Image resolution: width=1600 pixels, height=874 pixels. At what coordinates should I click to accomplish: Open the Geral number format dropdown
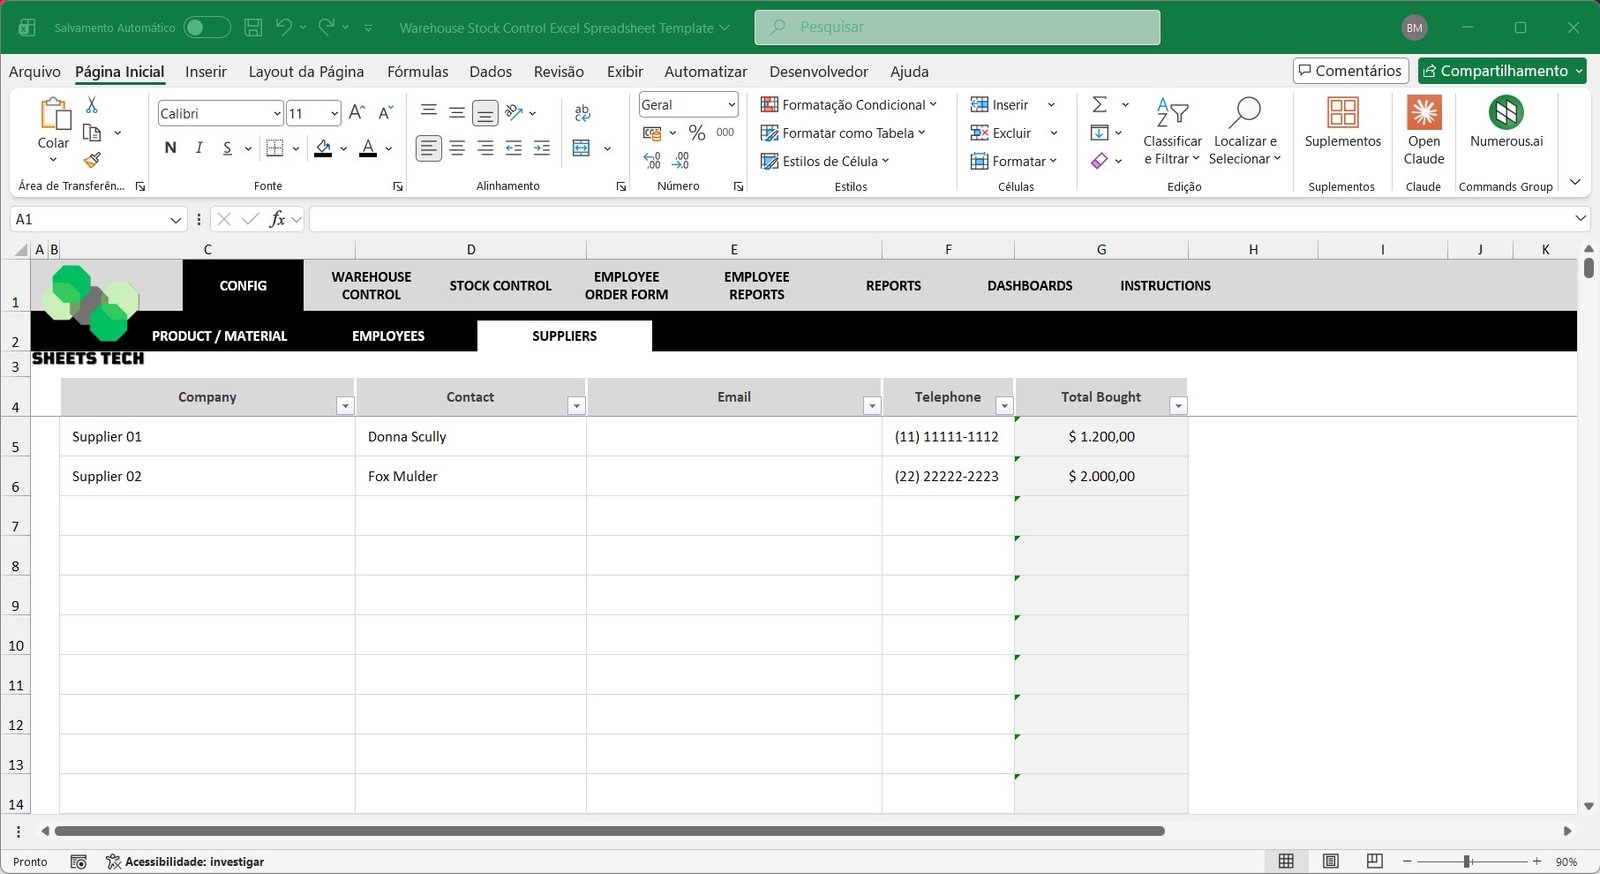[731, 105]
